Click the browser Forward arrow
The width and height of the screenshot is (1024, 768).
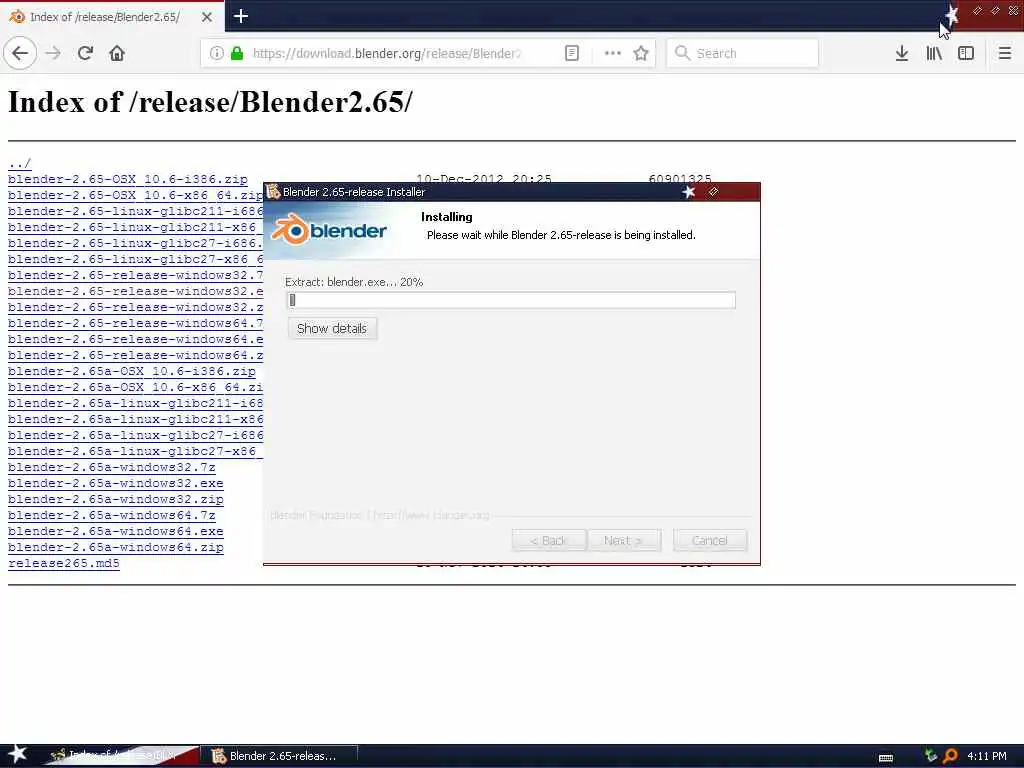pos(54,53)
